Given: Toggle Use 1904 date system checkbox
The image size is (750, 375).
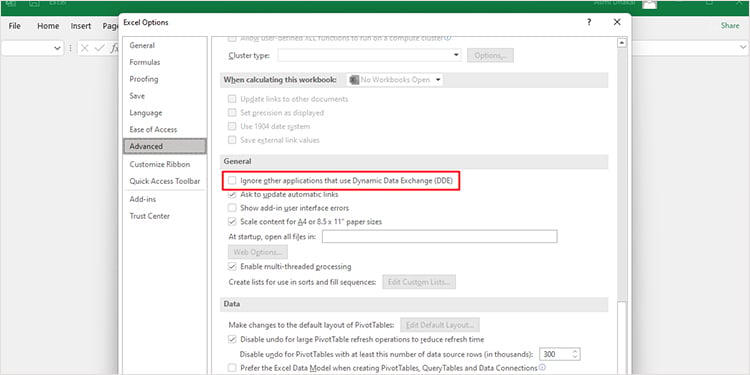Looking at the screenshot, I should [232, 127].
